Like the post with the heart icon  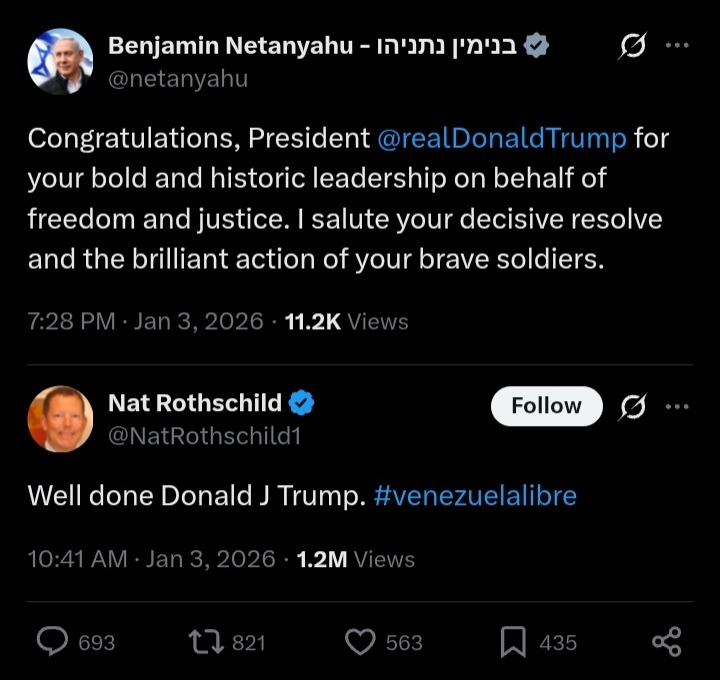pos(360,642)
